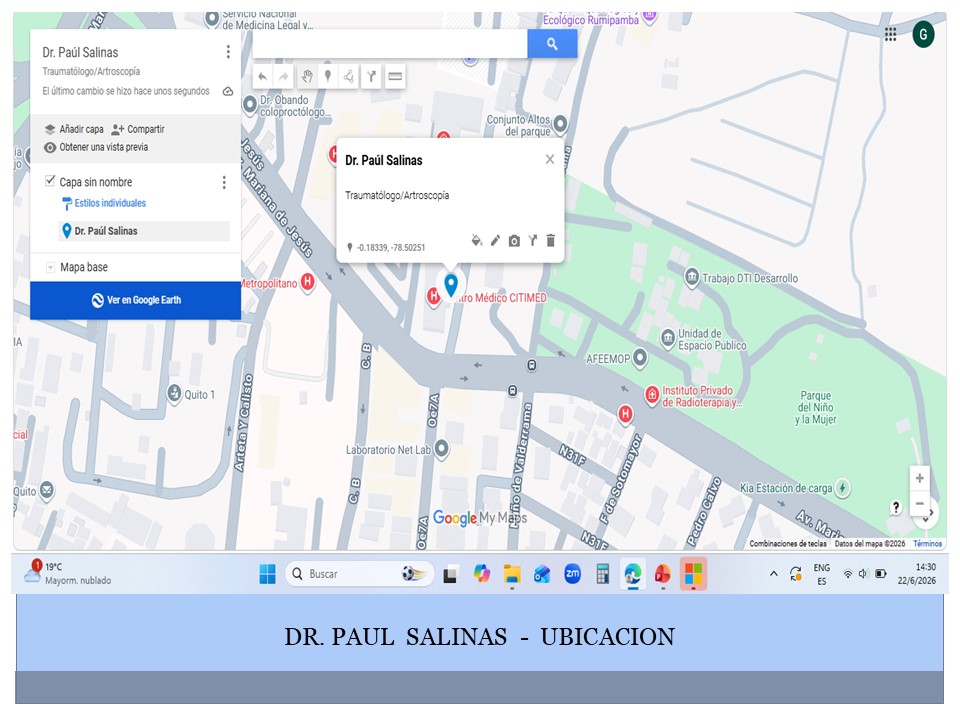Image resolution: width=960 pixels, height=720 pixels.
Task: Click the blue search button
Action: 552,44
